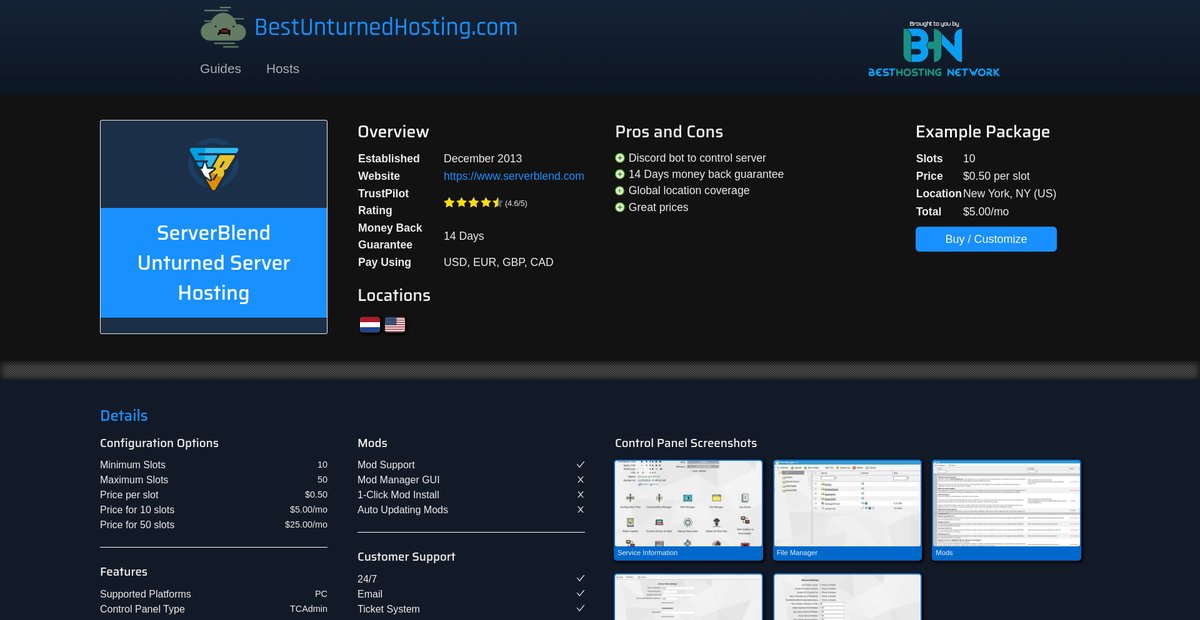Open the BestUnturnedHosting.com home link
This screenshot has height=620, width=1200.
click(x=386, y=27)
